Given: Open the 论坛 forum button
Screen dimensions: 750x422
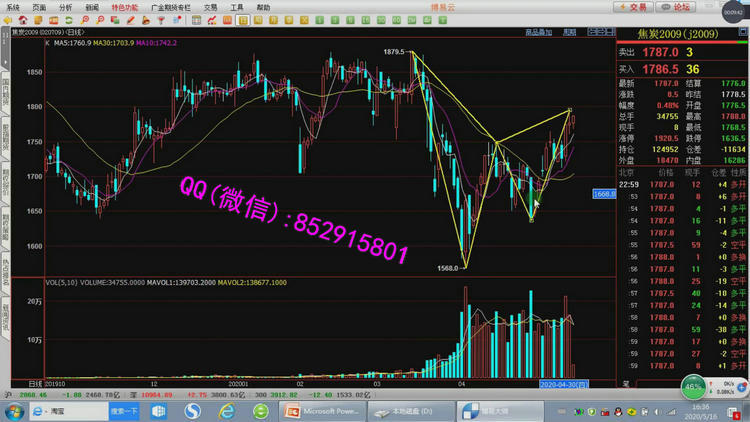Looking at the screenshot, I should pyautogui.click(x=676, y=7).
